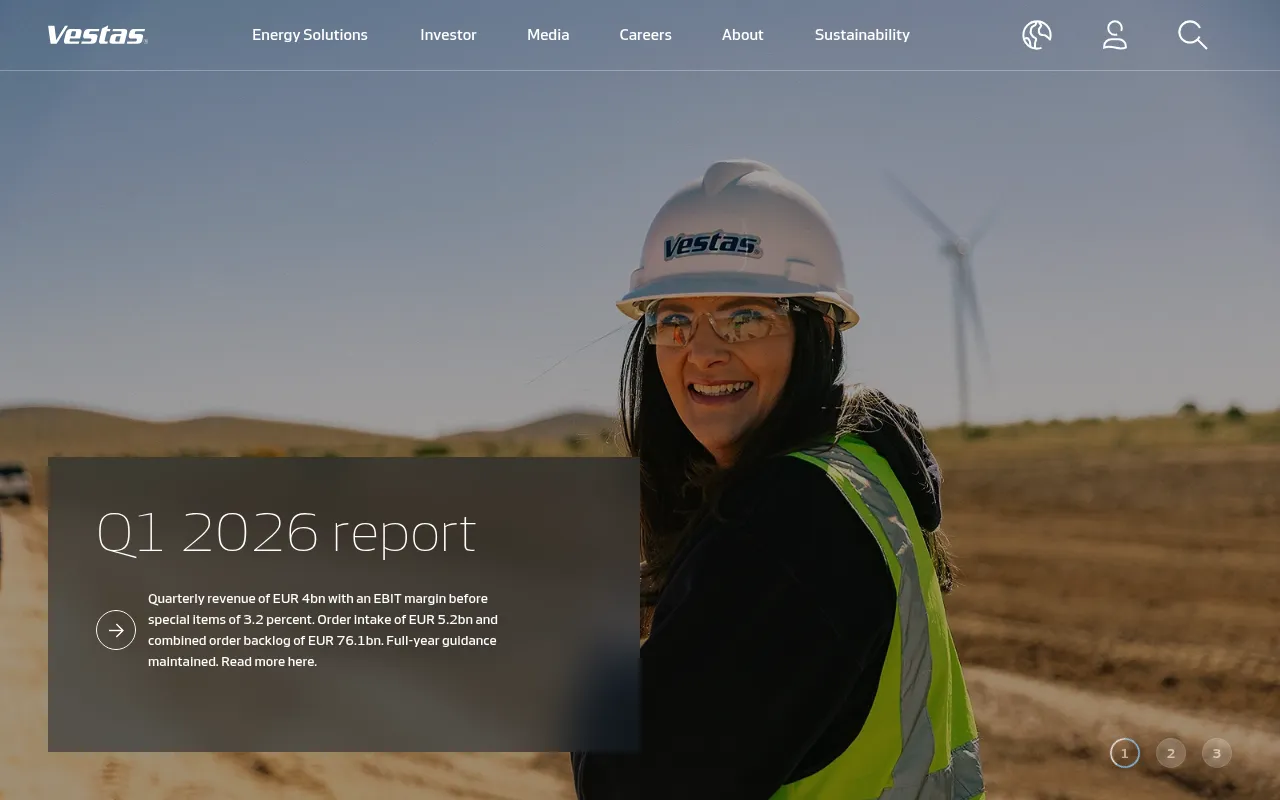Click the quarterly revenue summary paragraph
The width and height of the screenshot is (1280, 800).
[x=323, y=630]
